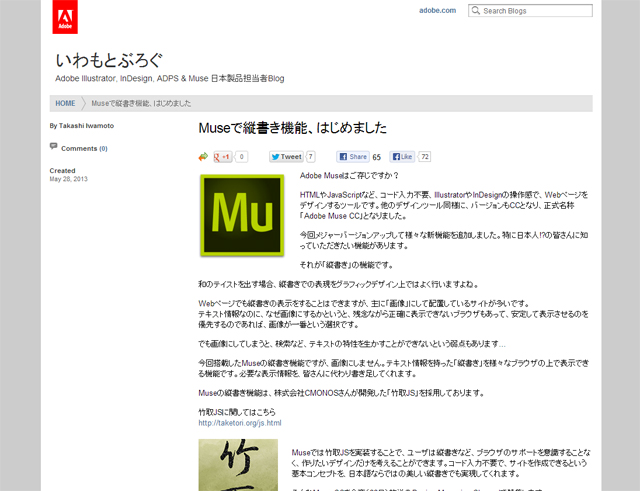Open the Illustrator link in article
640x491 pixels.
pos(450,195)
